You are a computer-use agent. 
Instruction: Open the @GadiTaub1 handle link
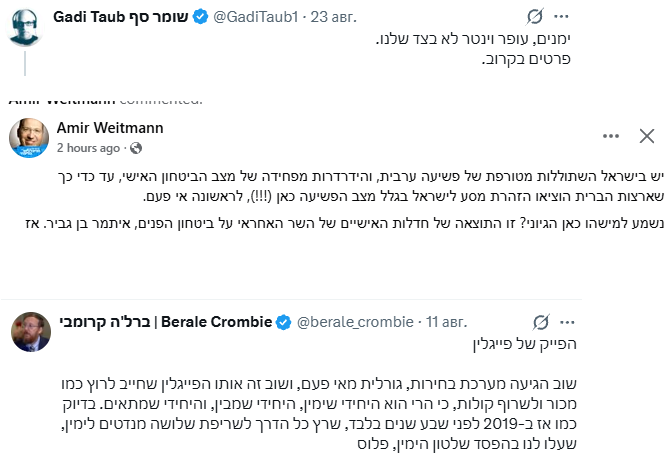(255, 17)
